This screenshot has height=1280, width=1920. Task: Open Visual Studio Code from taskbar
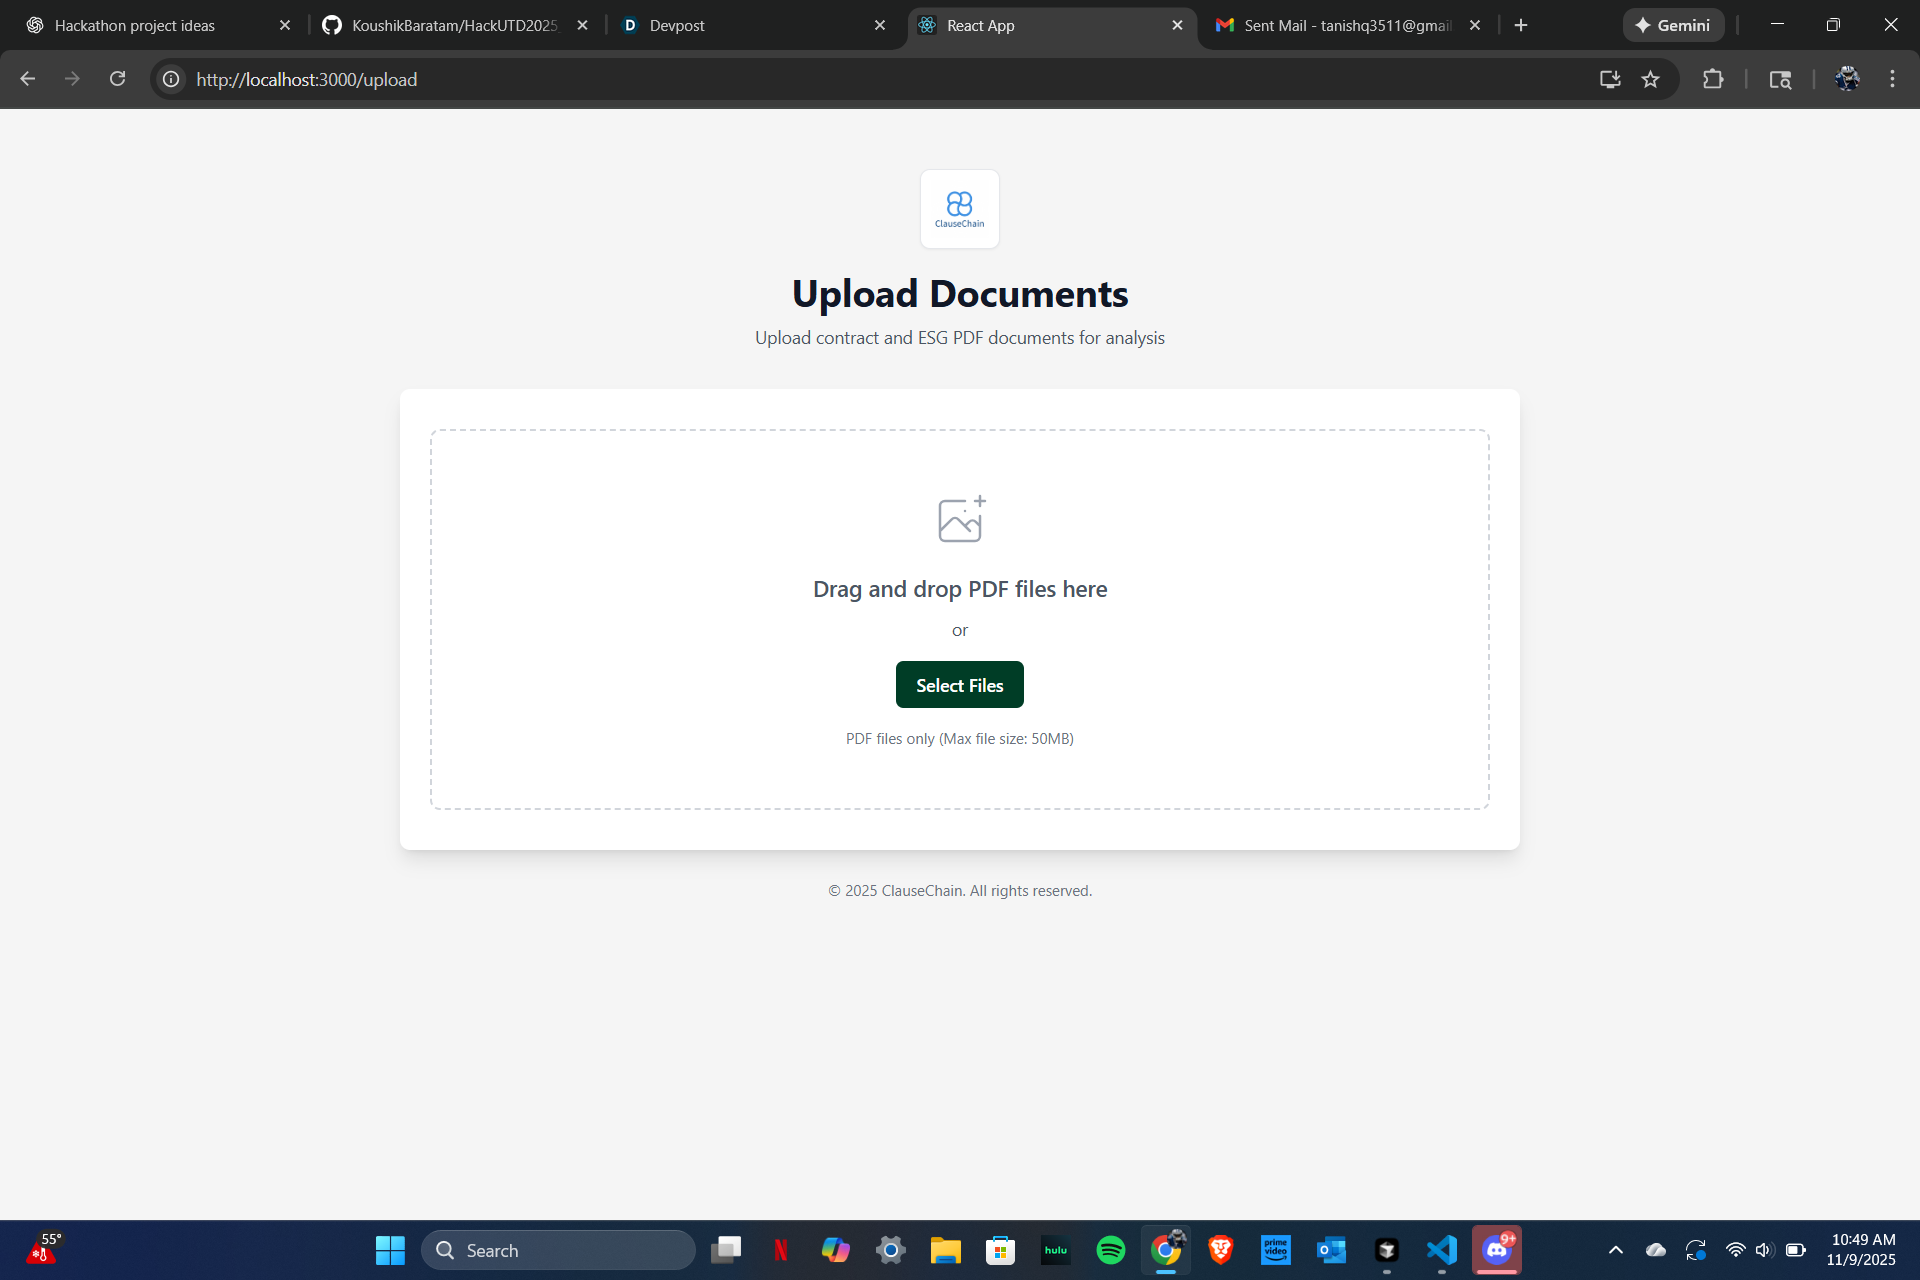[x=1441, y=1250]
